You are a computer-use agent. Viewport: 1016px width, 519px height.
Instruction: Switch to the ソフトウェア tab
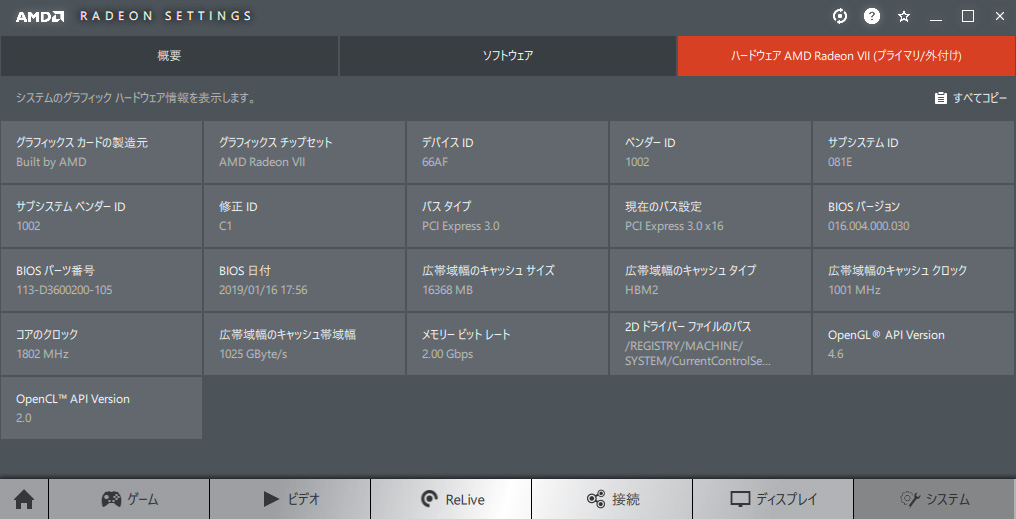tap(508, 56)
